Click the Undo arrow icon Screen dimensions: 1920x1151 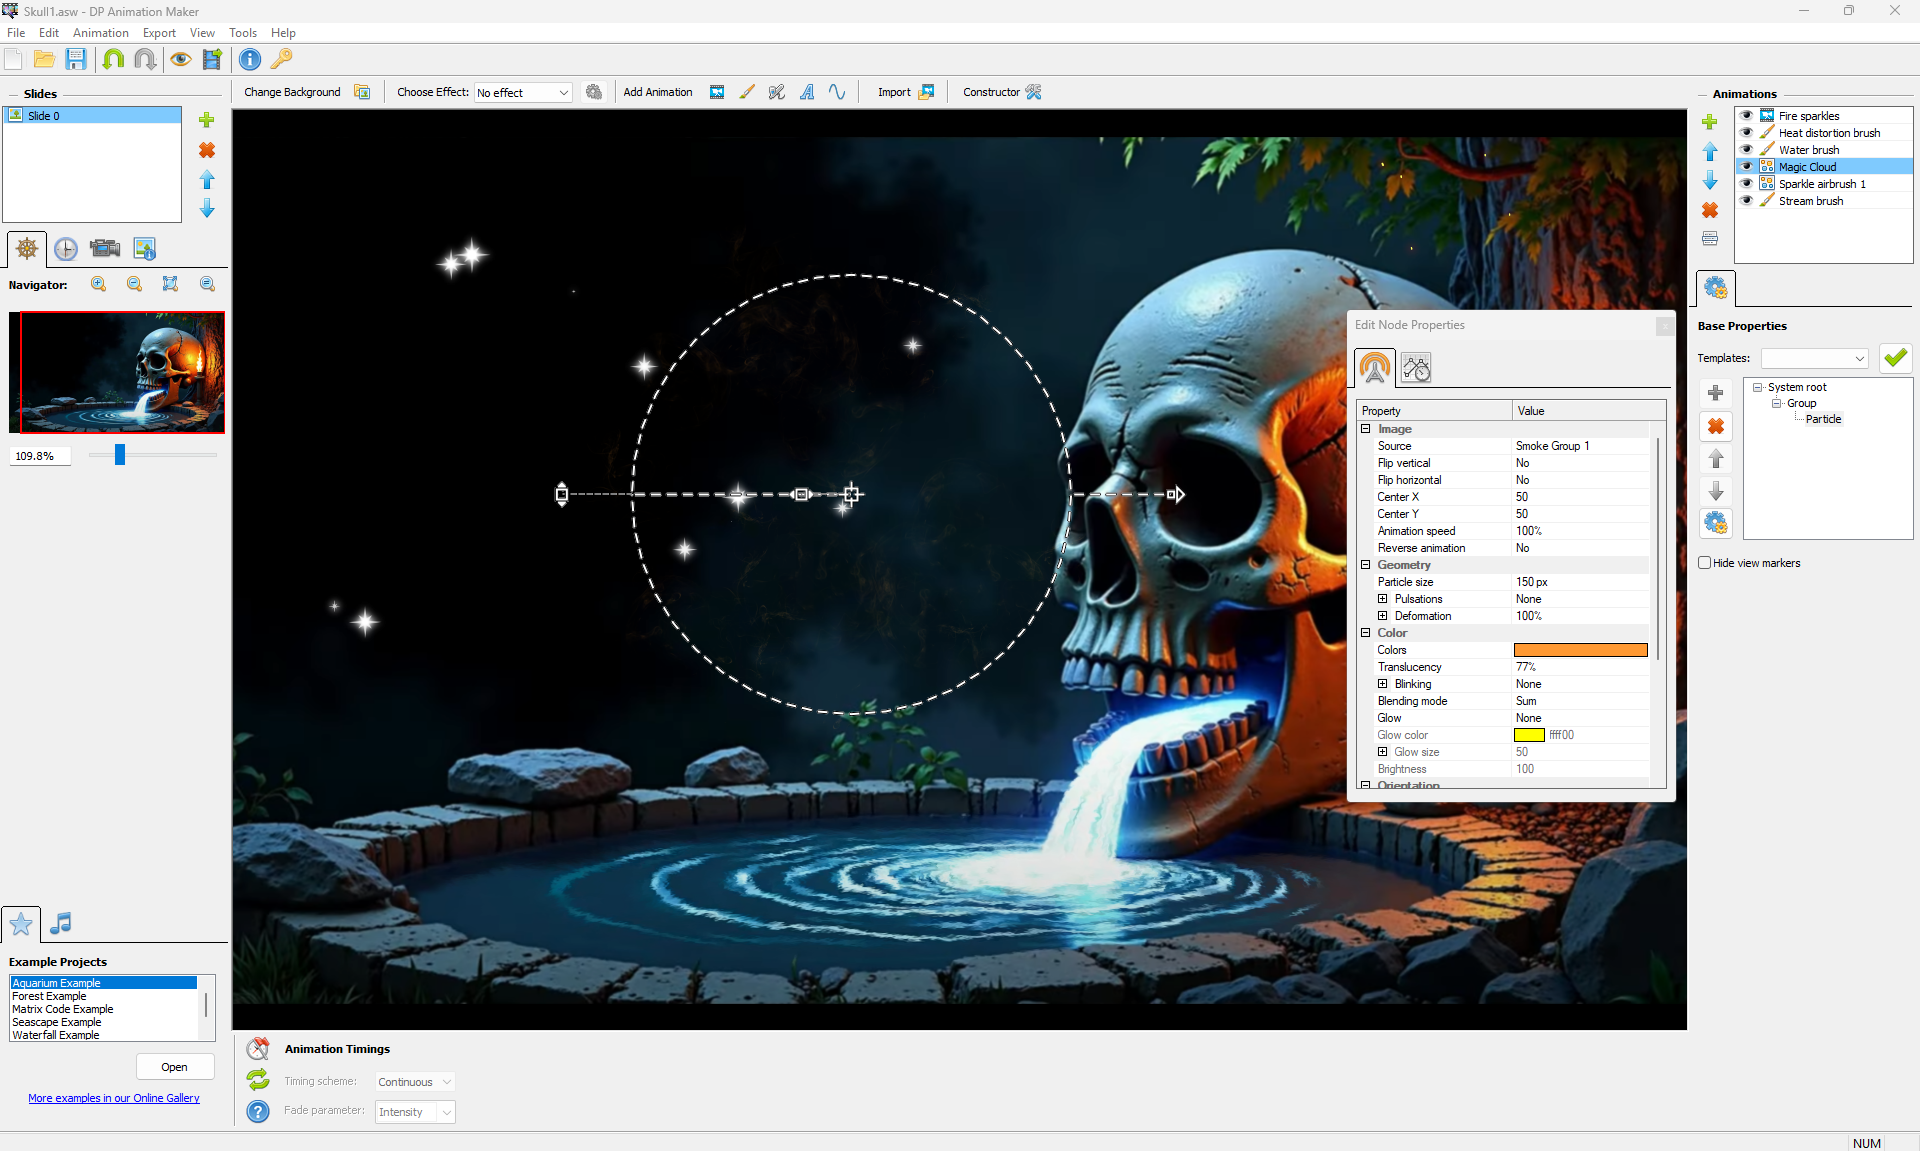(x=113, y=59)
